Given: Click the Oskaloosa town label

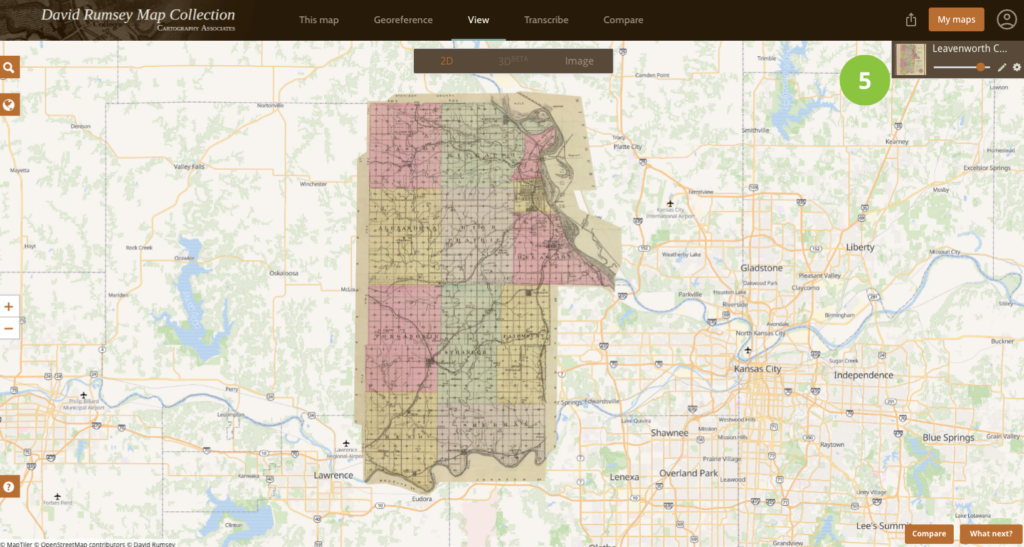Looking at the screenshot, I should (x=284, y=274).
